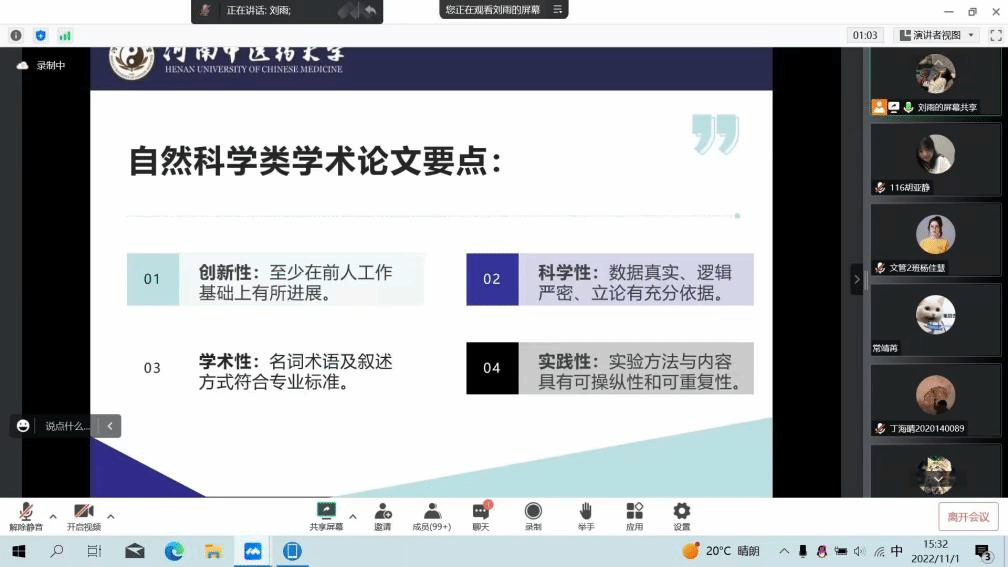Collapse the participant video sidebar arrow

point(856,279)
